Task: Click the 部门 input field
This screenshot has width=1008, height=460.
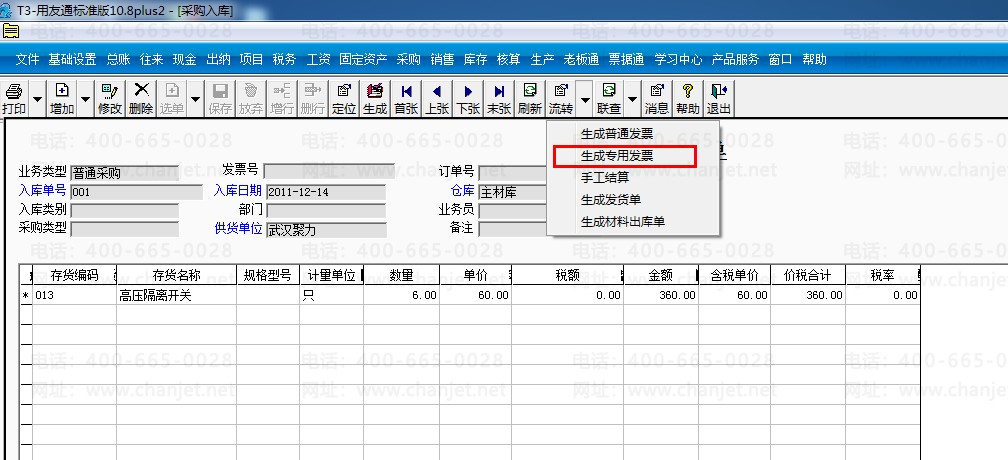Action: tap(325, 211)
